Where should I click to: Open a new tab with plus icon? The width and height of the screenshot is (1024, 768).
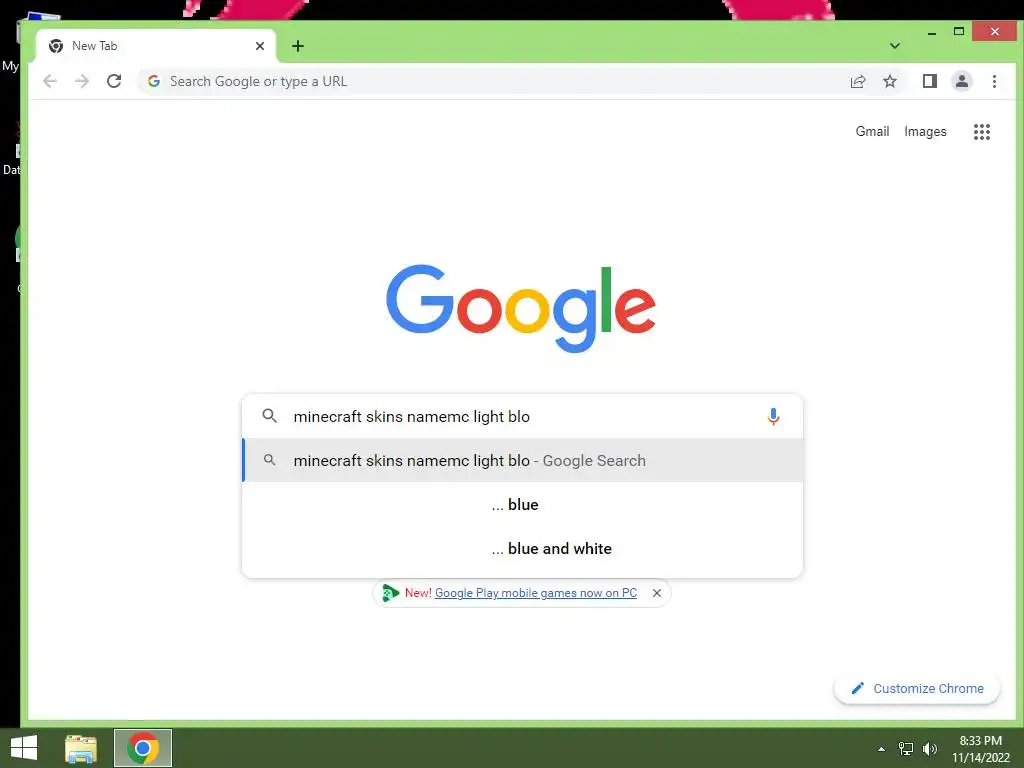(x=298, y=46)
